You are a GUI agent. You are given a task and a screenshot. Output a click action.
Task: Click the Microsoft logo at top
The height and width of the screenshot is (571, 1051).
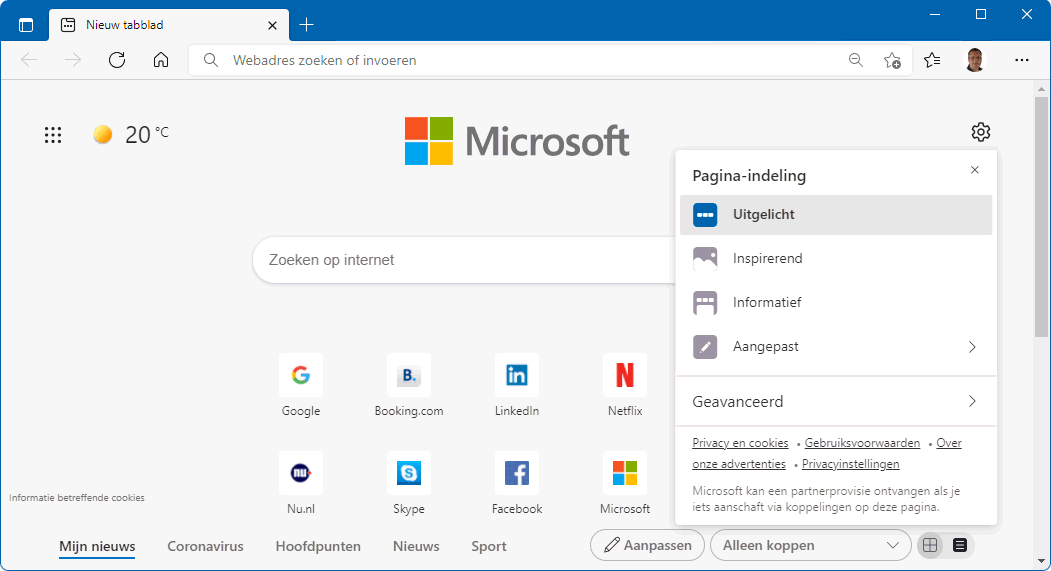point(517,141)
